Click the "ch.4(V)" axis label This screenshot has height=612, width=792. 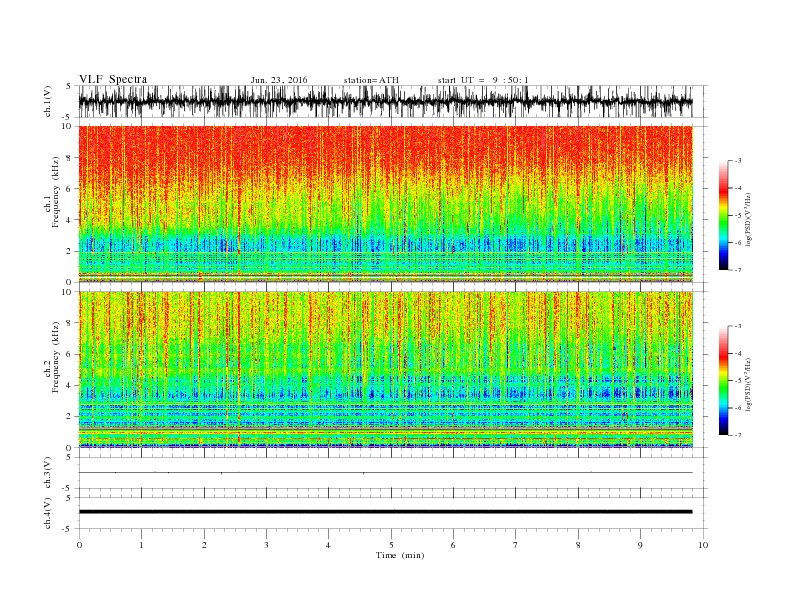(48, 513)
